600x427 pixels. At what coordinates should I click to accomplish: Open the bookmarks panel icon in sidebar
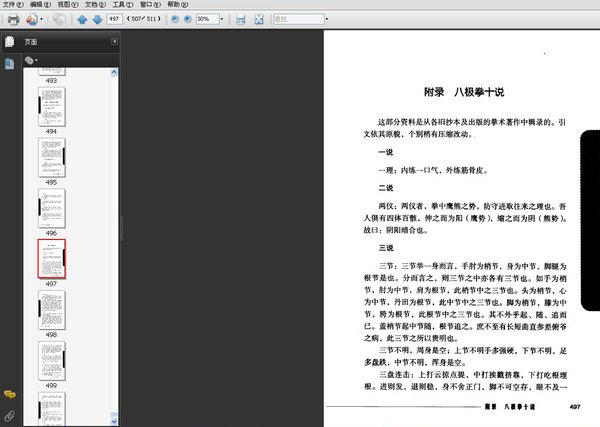click(x=9, y=64)
